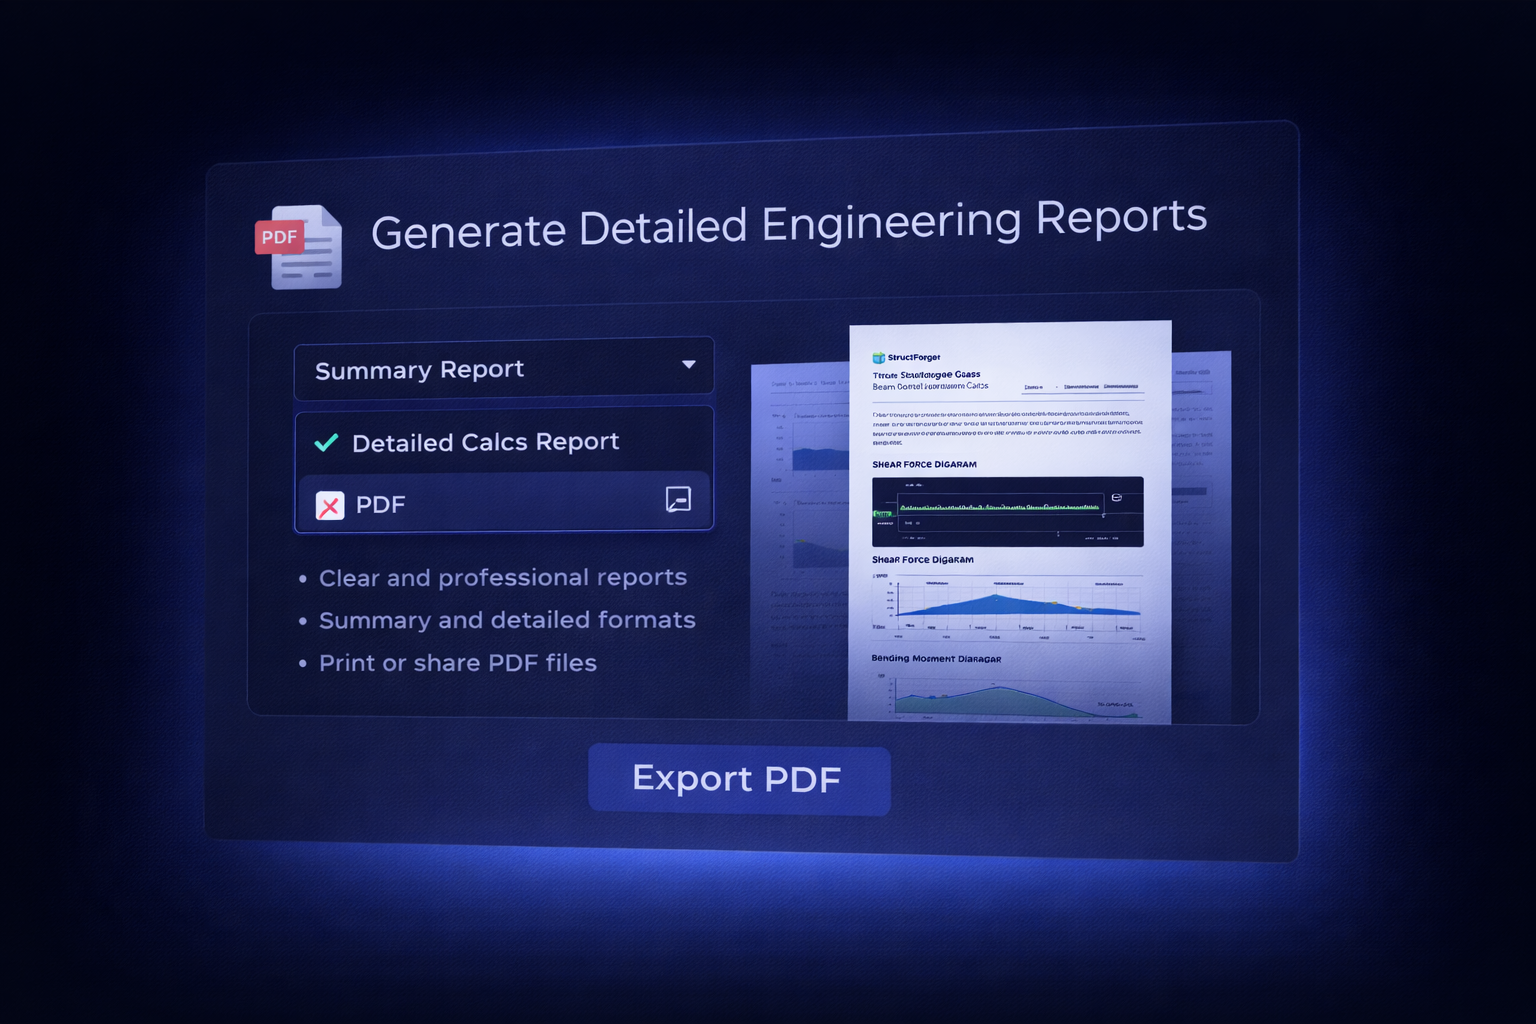Click the 'Clear and professional reports' bullet

(502, 578)
